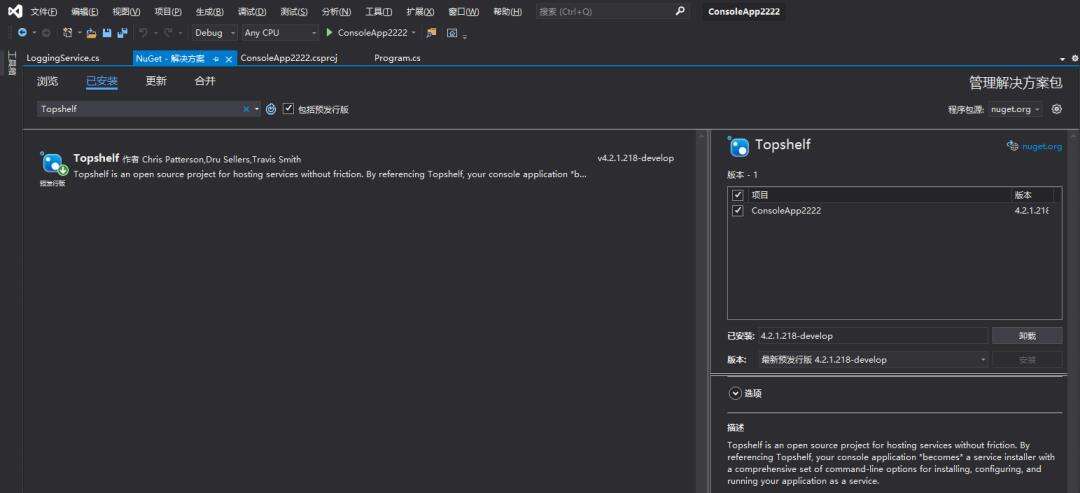Open the Build (生成) menu
1080x493 pixels.
tap(209, 12)
